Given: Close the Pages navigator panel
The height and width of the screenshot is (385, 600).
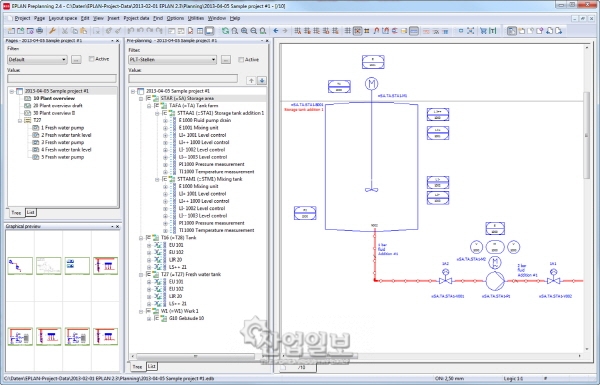Looking at the screenshot, I should click(117, 41).
